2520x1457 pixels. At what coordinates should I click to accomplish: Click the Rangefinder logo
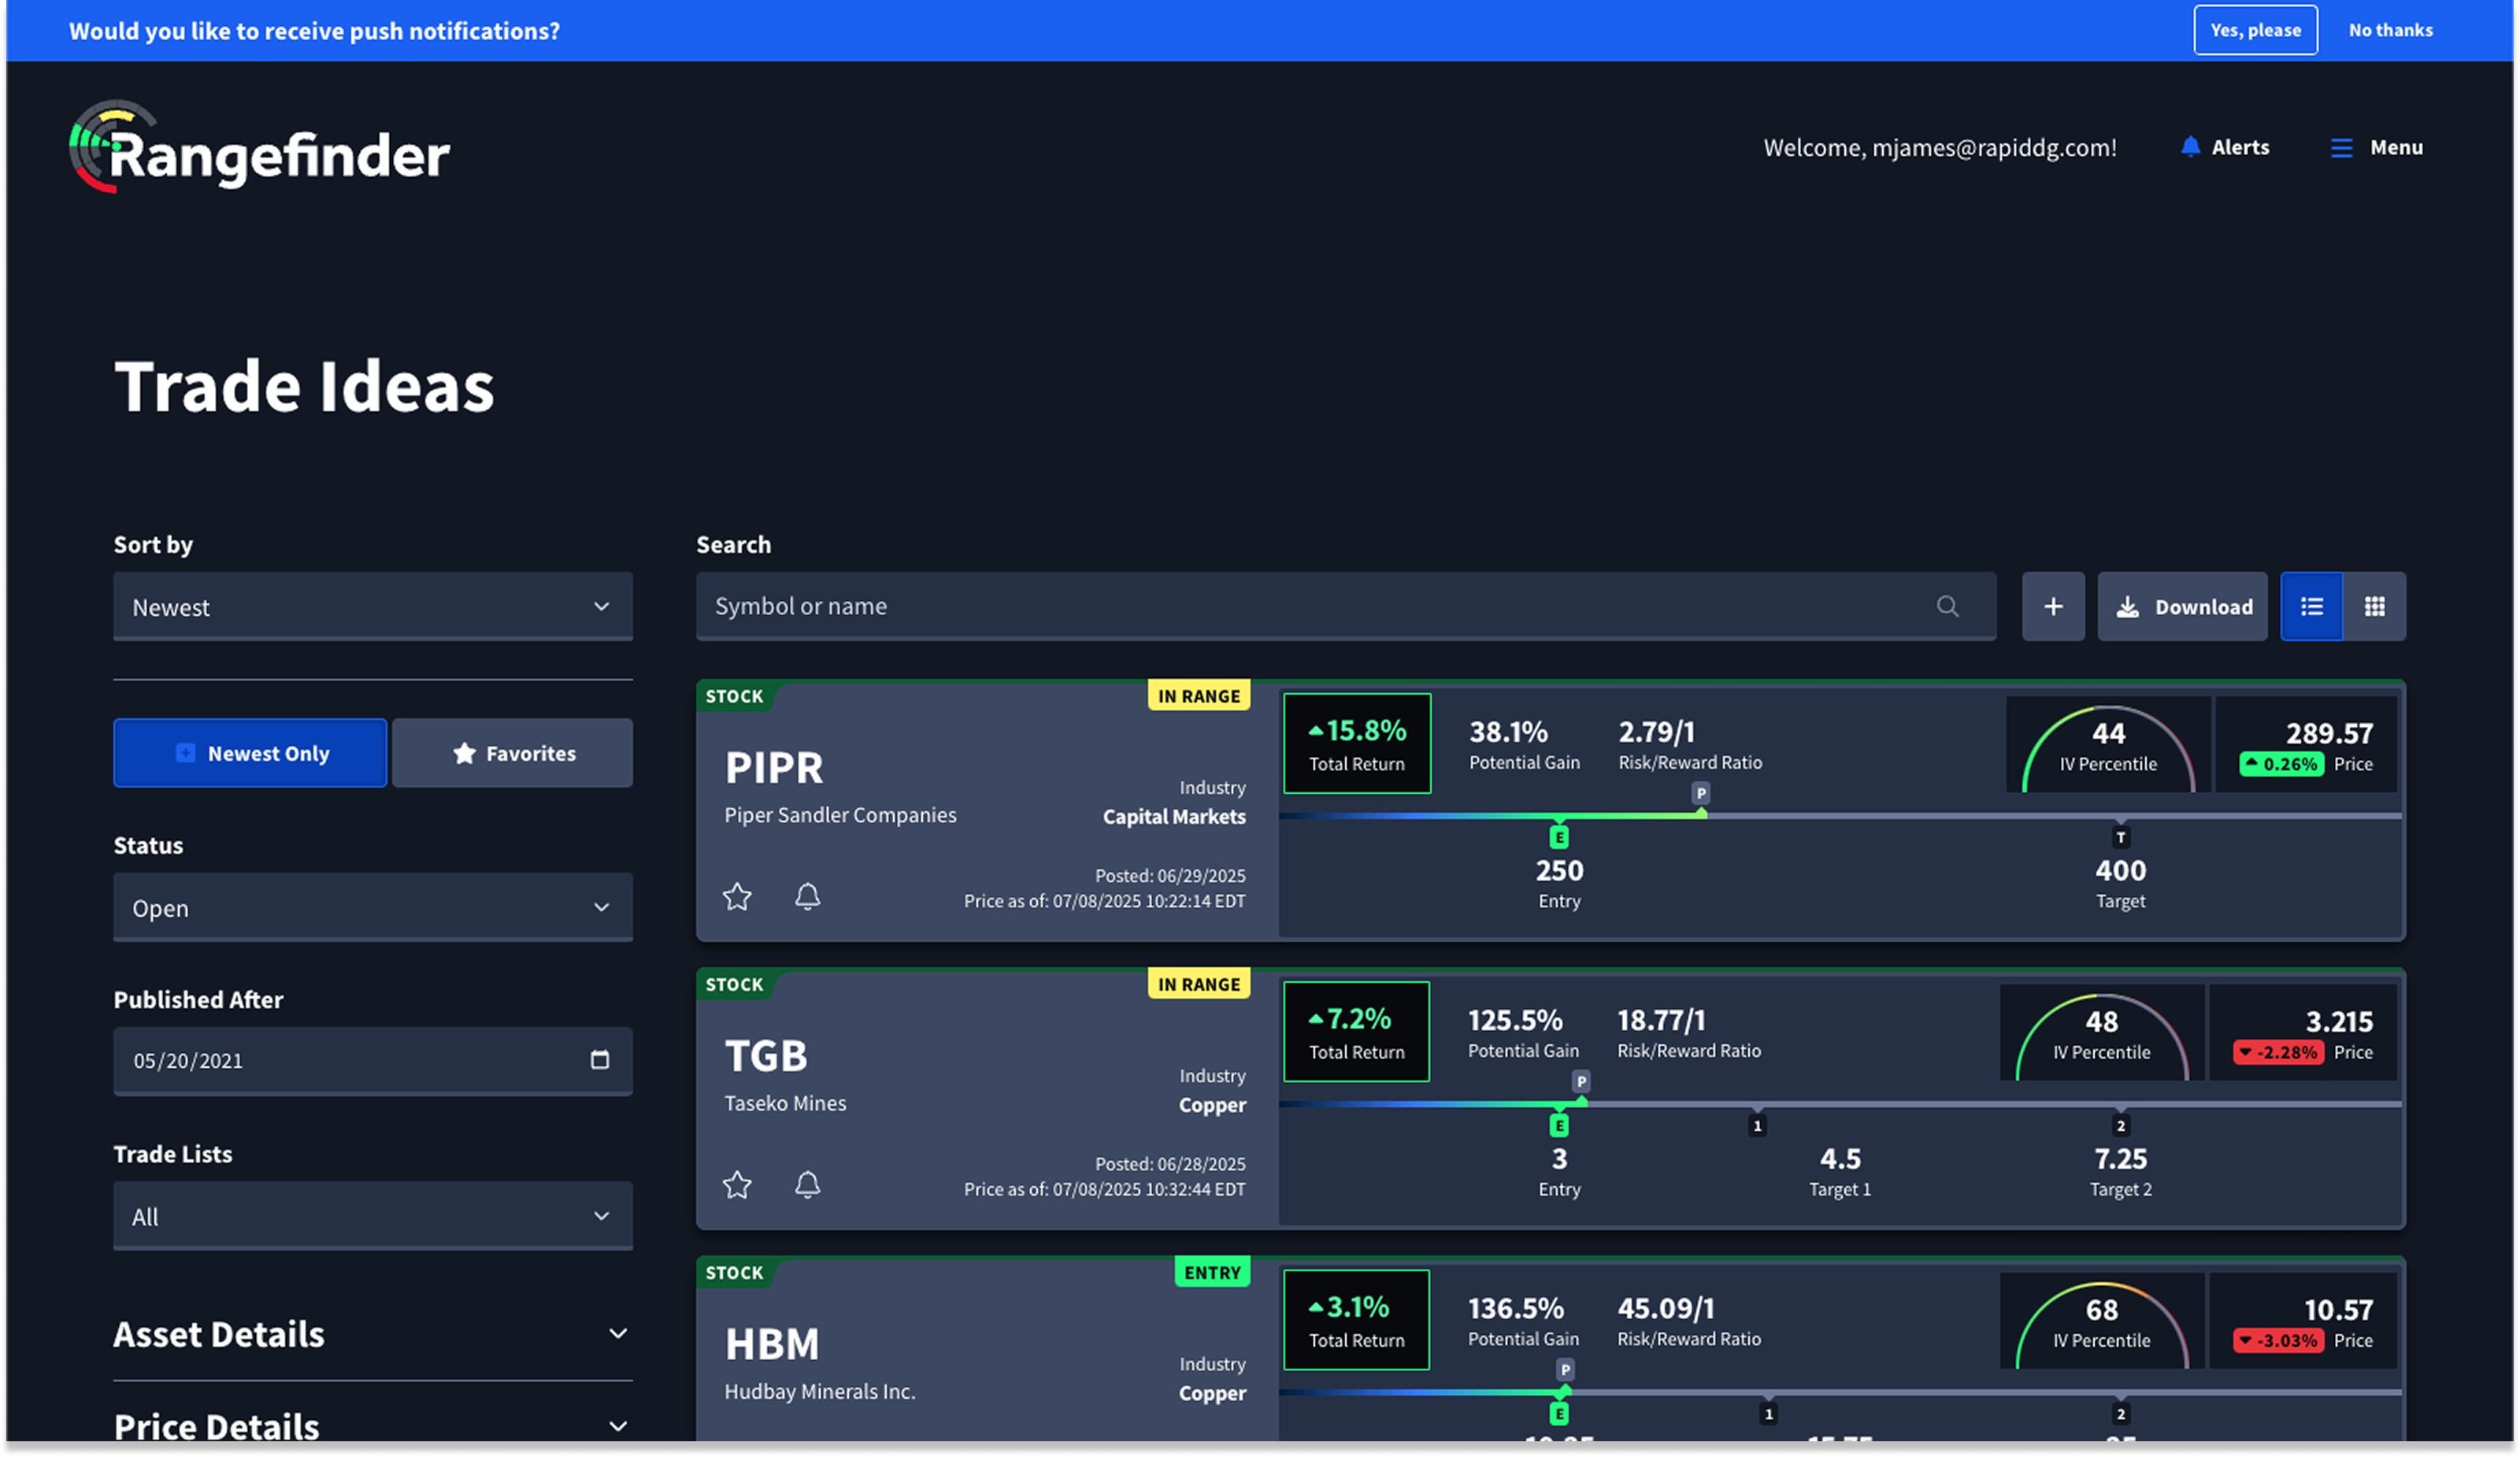coord(259,150)
